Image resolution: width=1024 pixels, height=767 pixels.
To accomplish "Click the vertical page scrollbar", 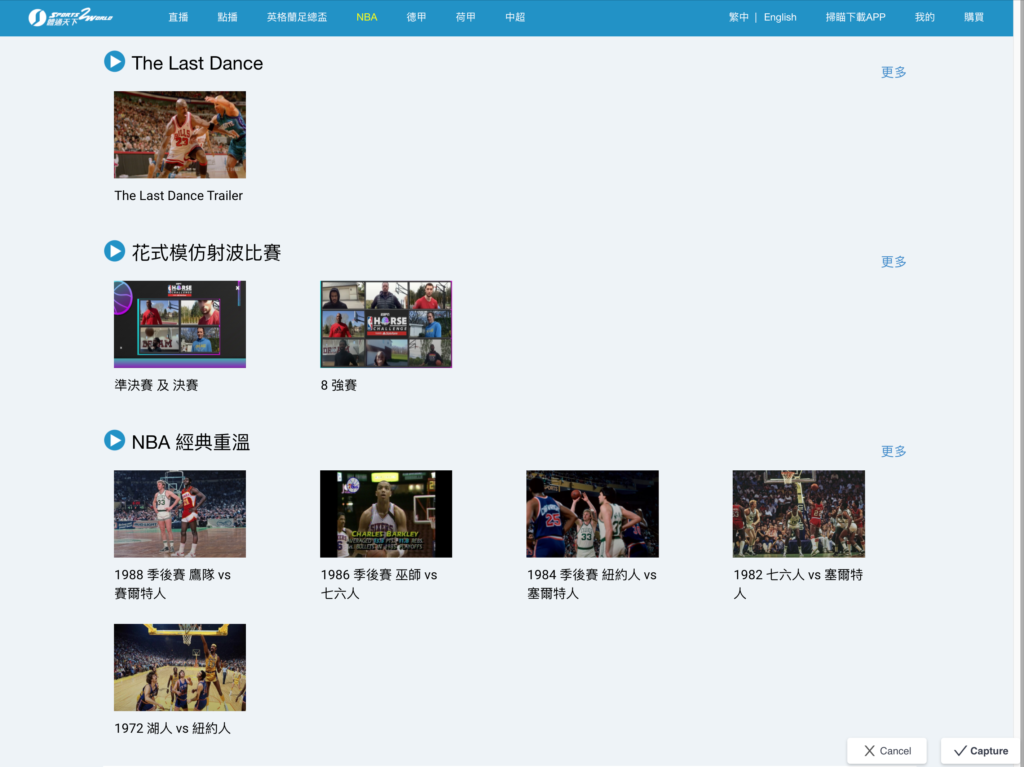I will click(x=1019, y=384).
